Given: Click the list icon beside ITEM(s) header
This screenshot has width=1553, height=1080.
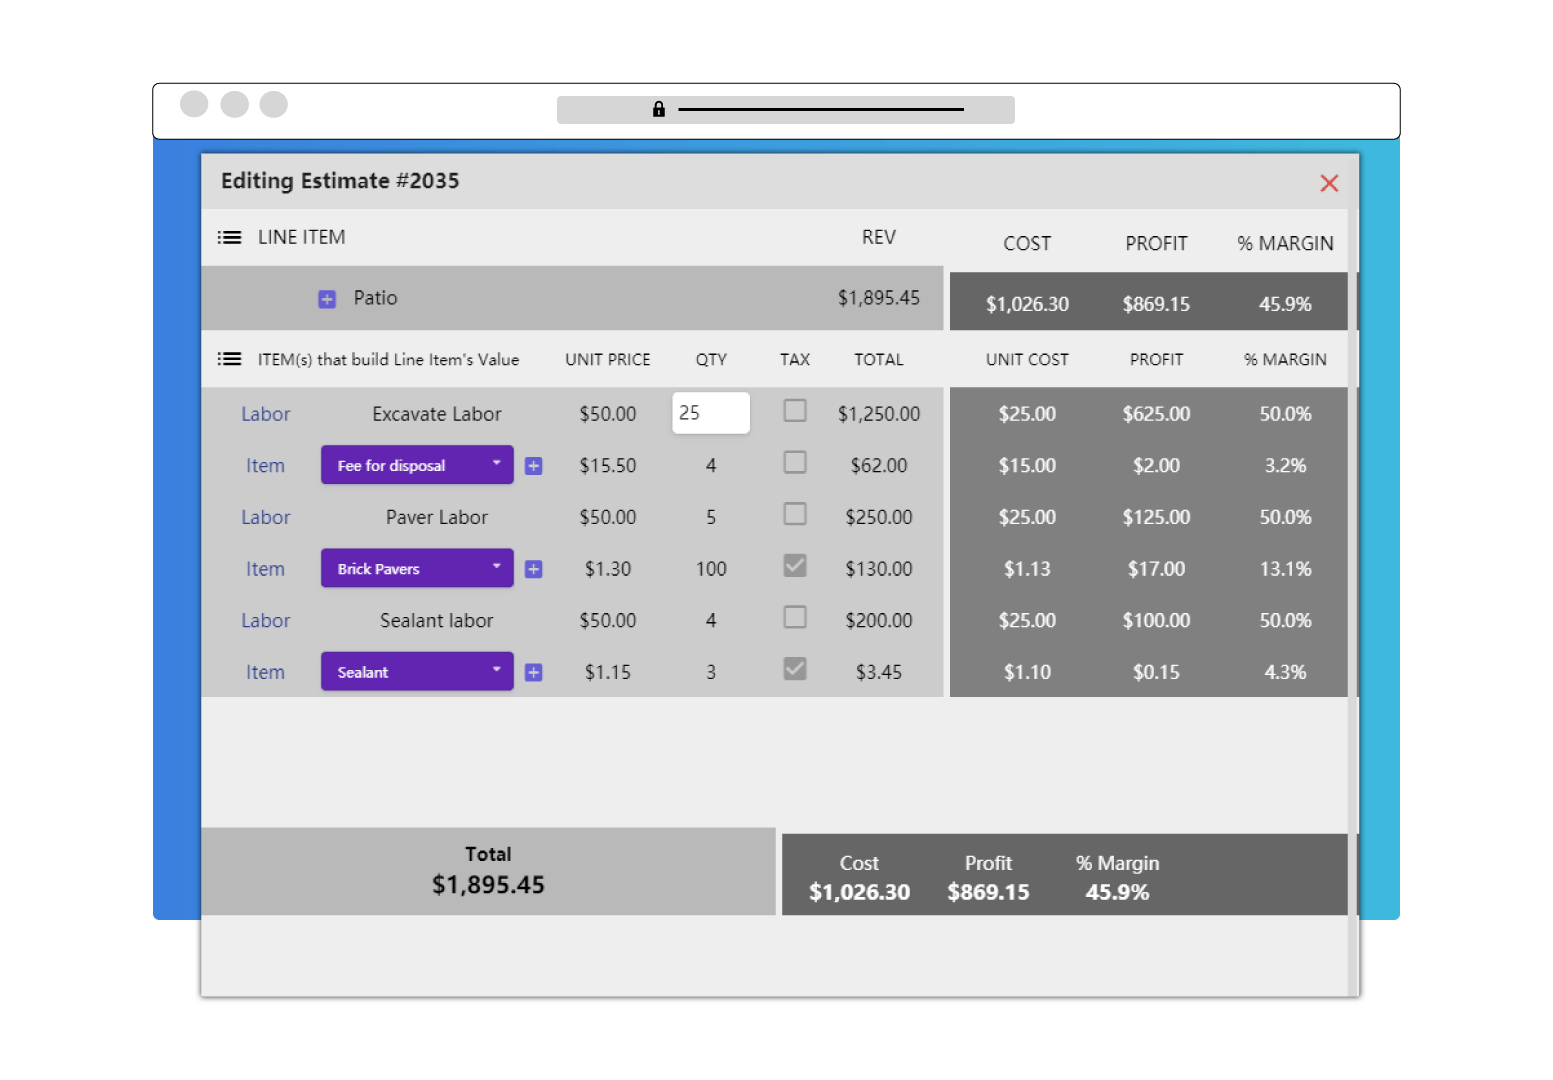Looking at the screenshot, I should (x=229, y=359).
